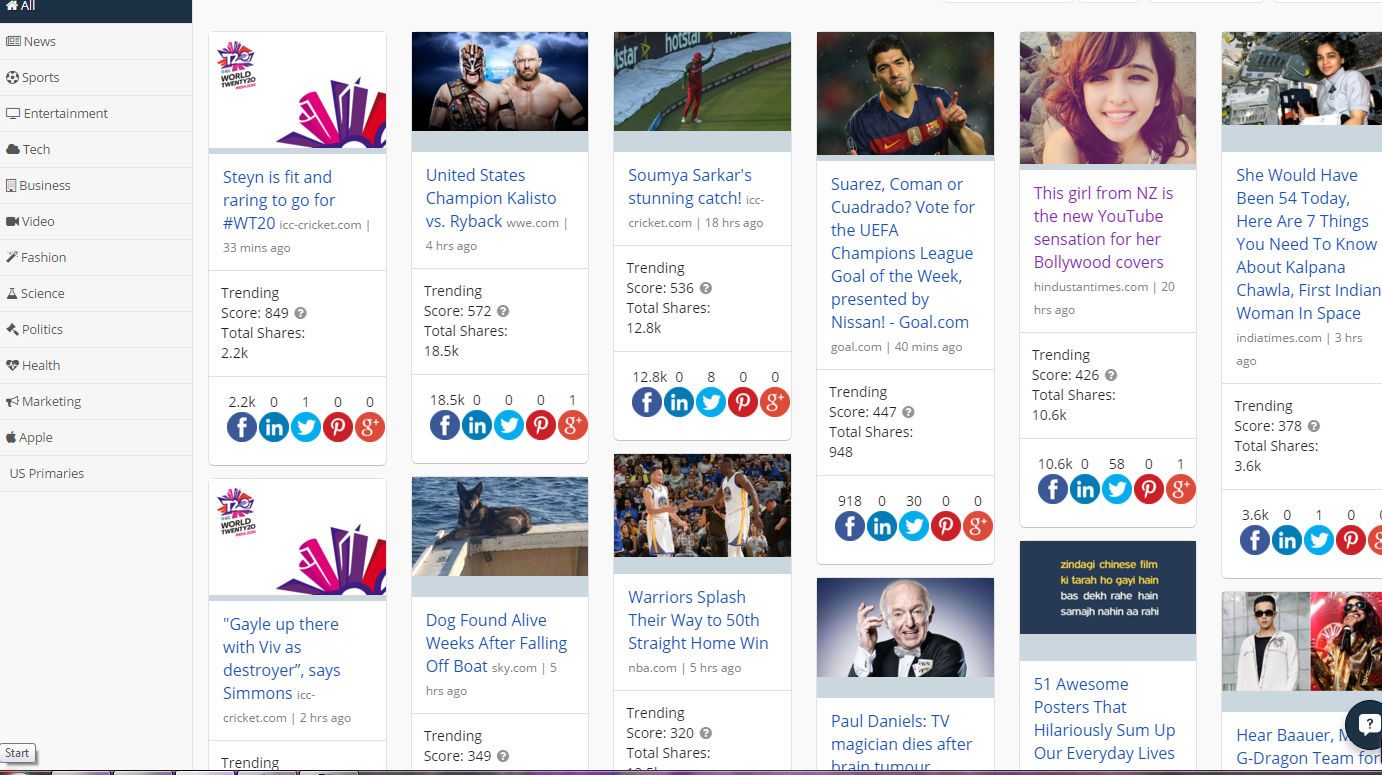Image resolution: width=1382 pixels, height=775 pixels.
Task: Share the Steyn article on Facebook
Action: tap(242, 427)
